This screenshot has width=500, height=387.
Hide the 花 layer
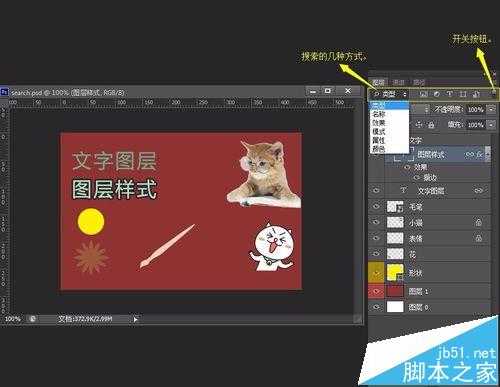pyautogui.click(x=376, y=254)
